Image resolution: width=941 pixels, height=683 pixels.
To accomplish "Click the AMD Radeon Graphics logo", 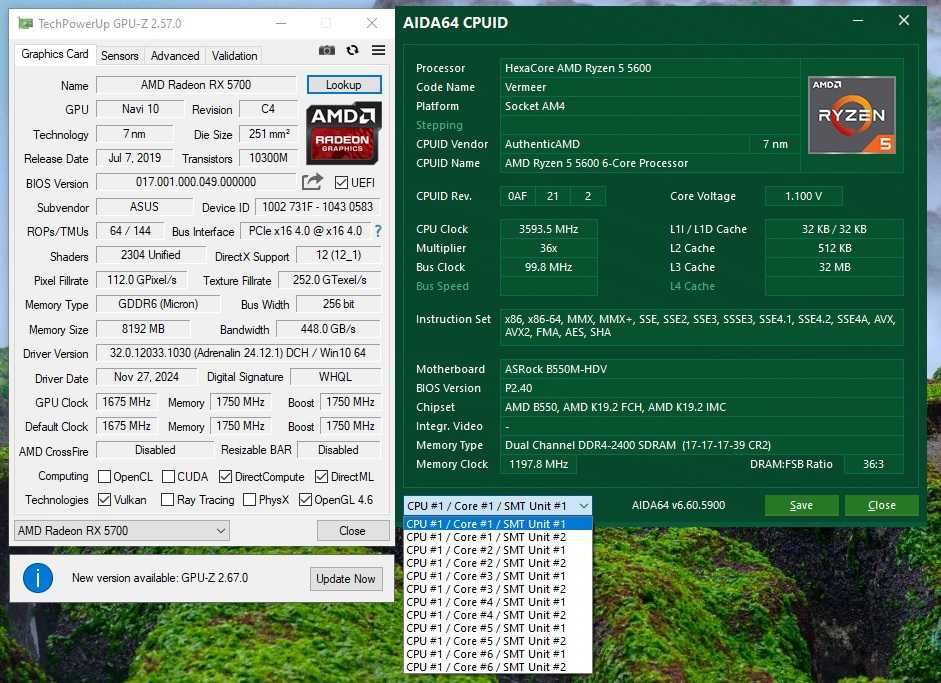I will click(x=343, y=133).
